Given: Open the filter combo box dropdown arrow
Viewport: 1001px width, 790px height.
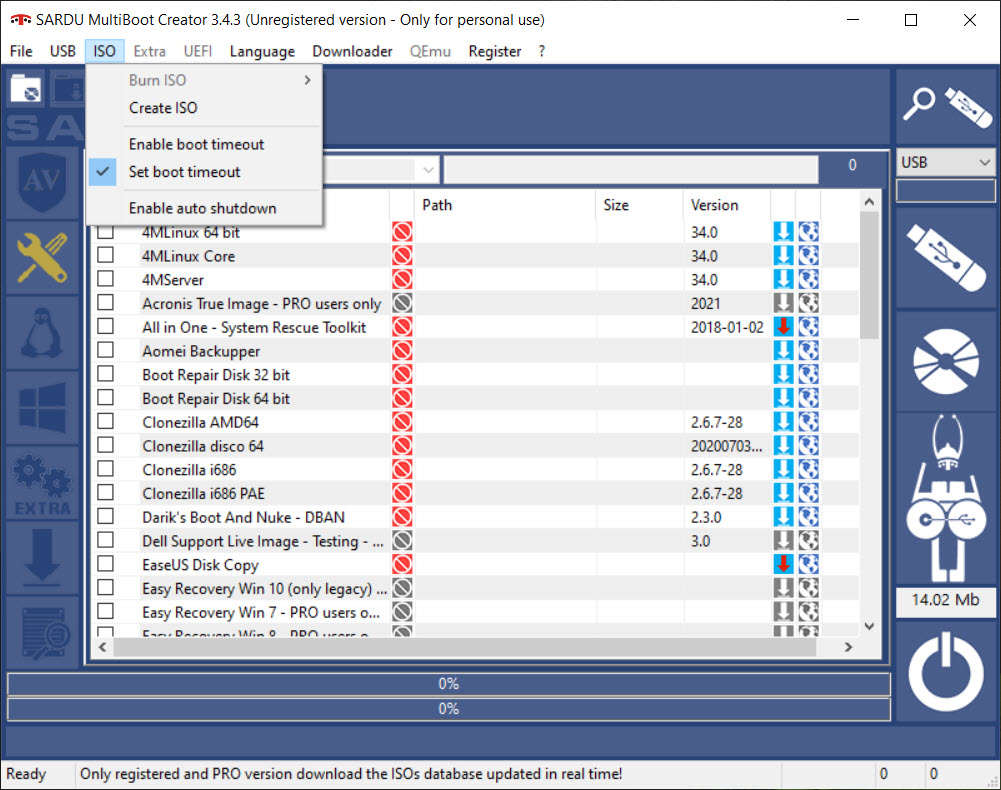Looking at the screenshot, I should [428, 170].
